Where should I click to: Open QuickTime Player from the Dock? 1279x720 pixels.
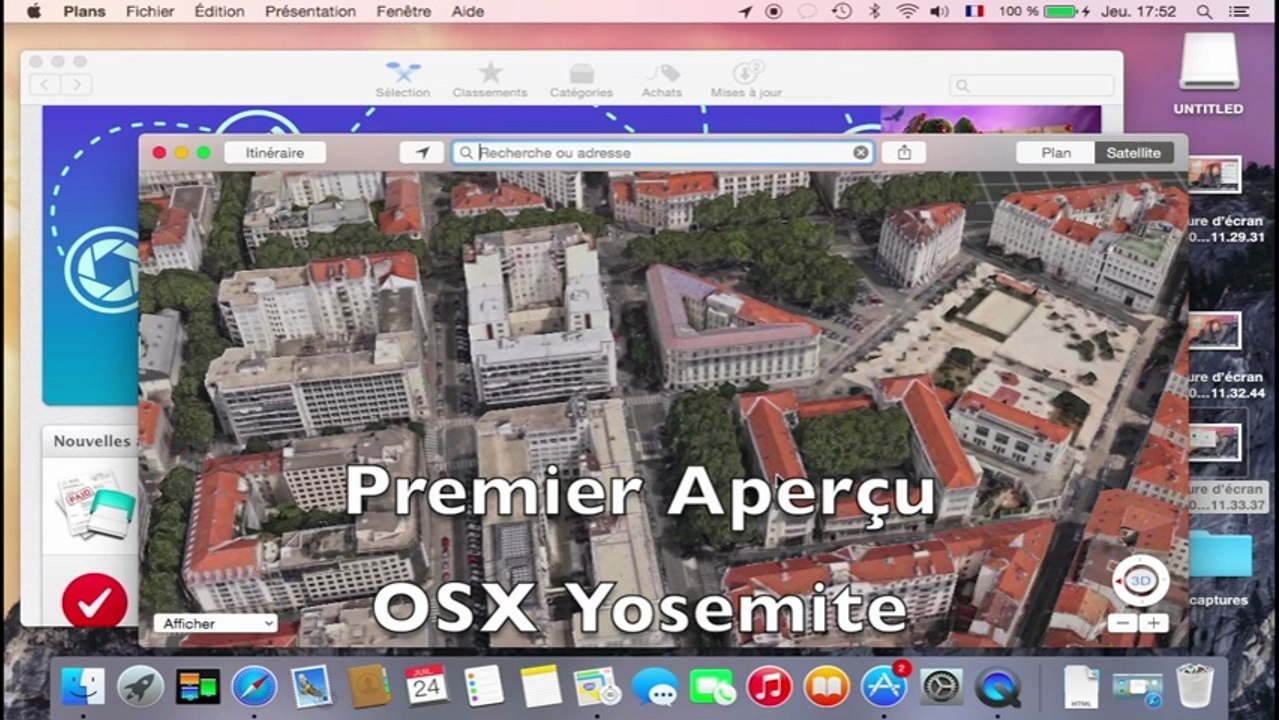click(998, 686)
